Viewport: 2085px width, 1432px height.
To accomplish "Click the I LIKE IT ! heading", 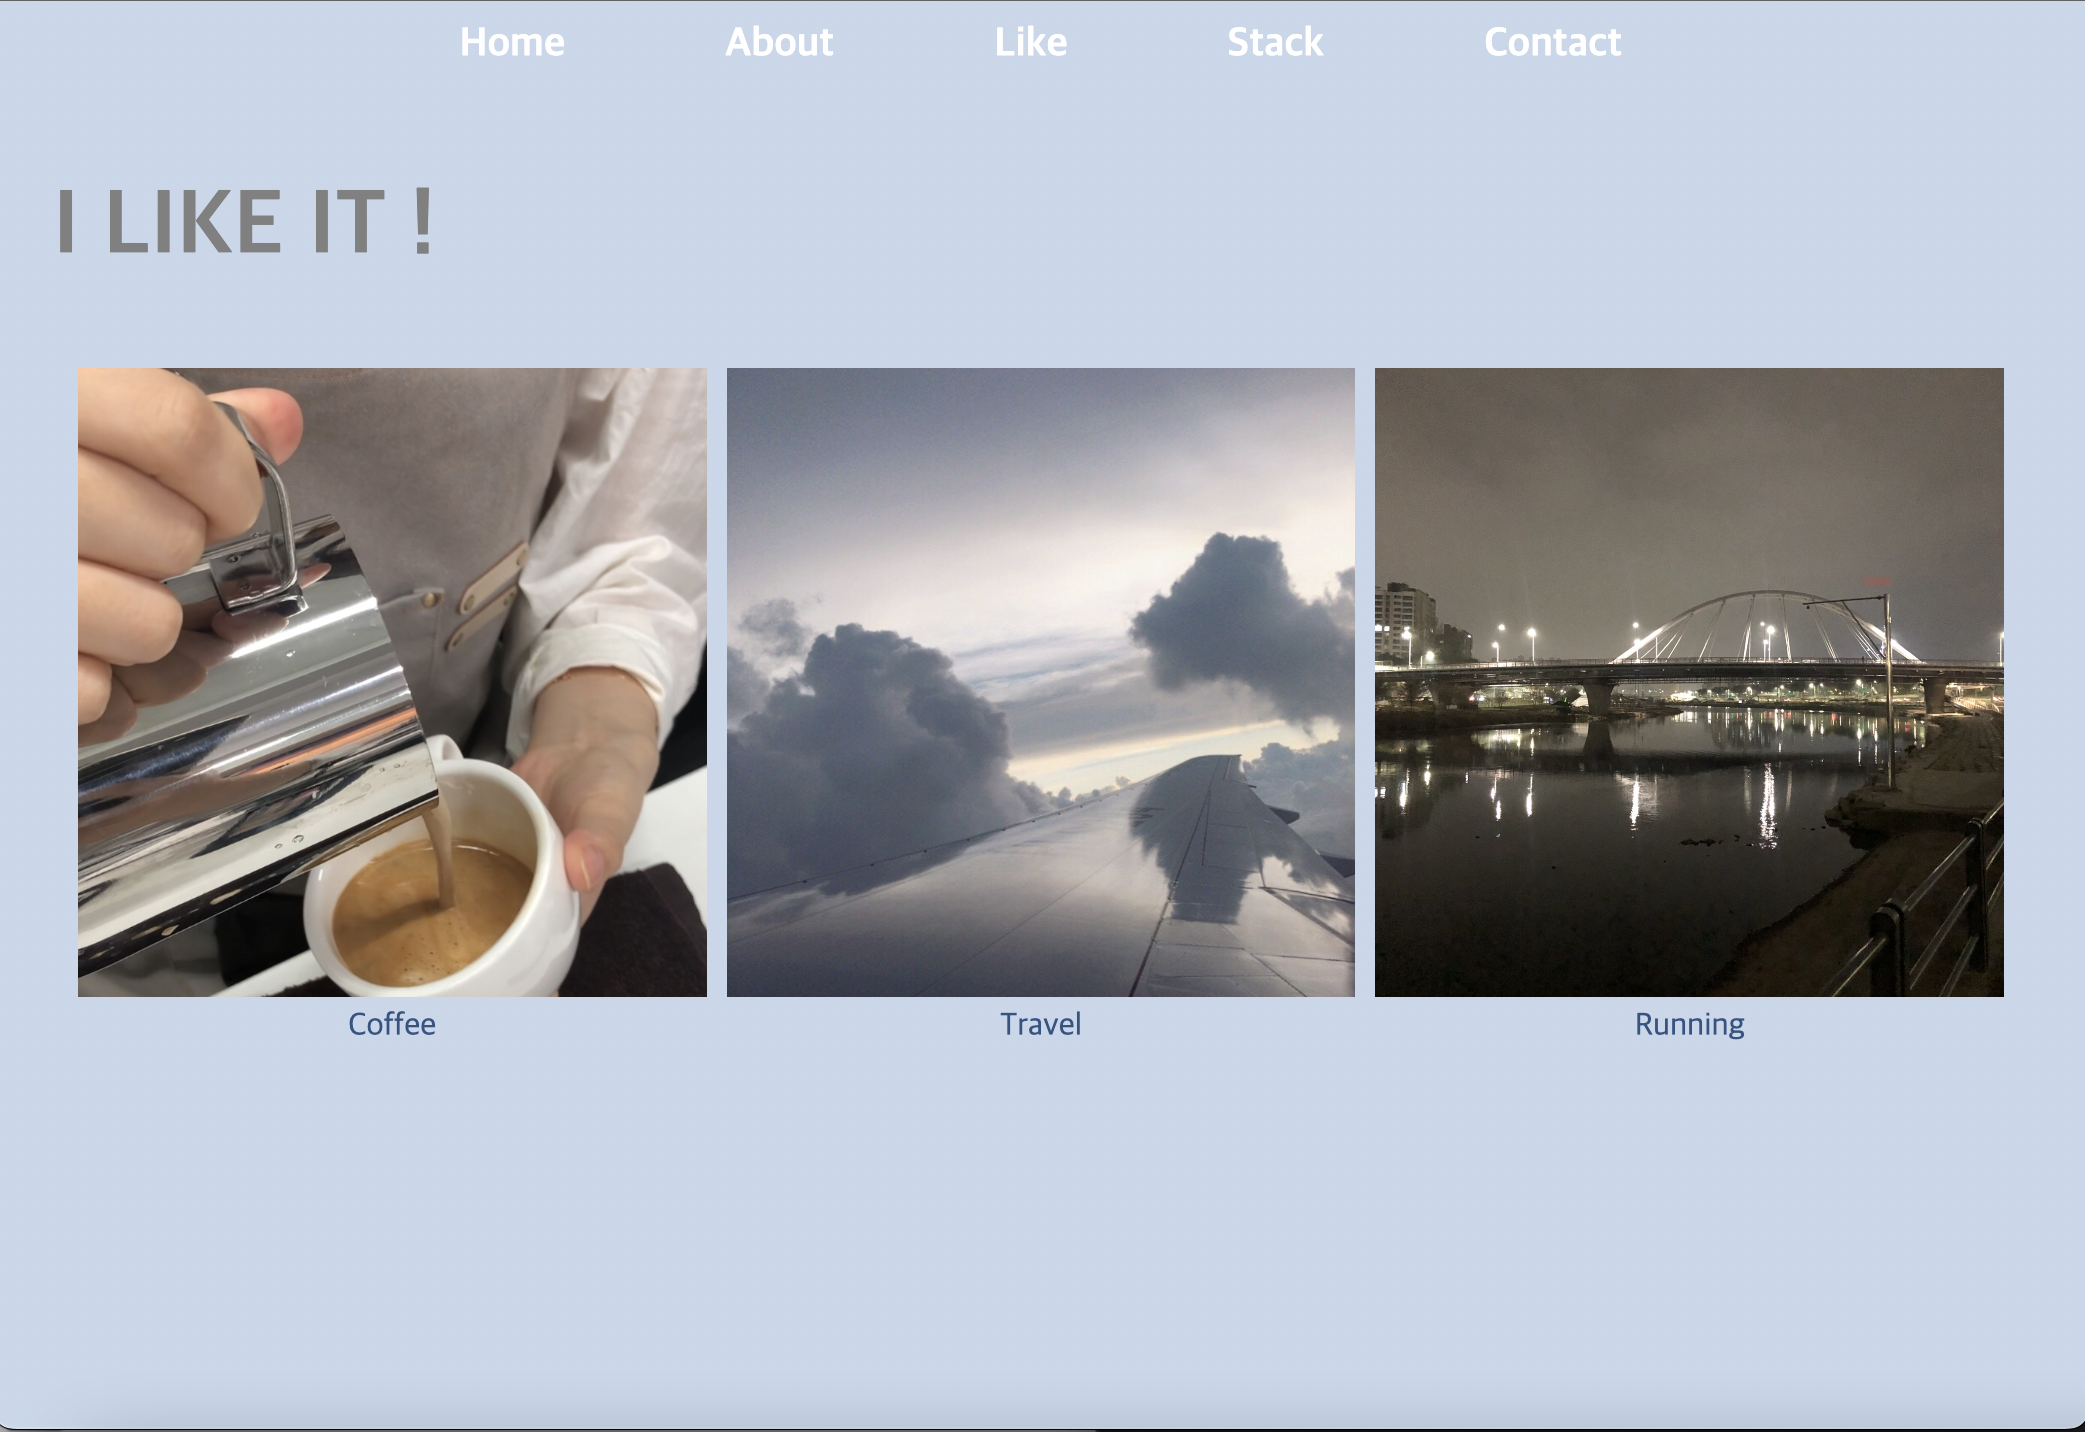I will click(x=245, y=221).
